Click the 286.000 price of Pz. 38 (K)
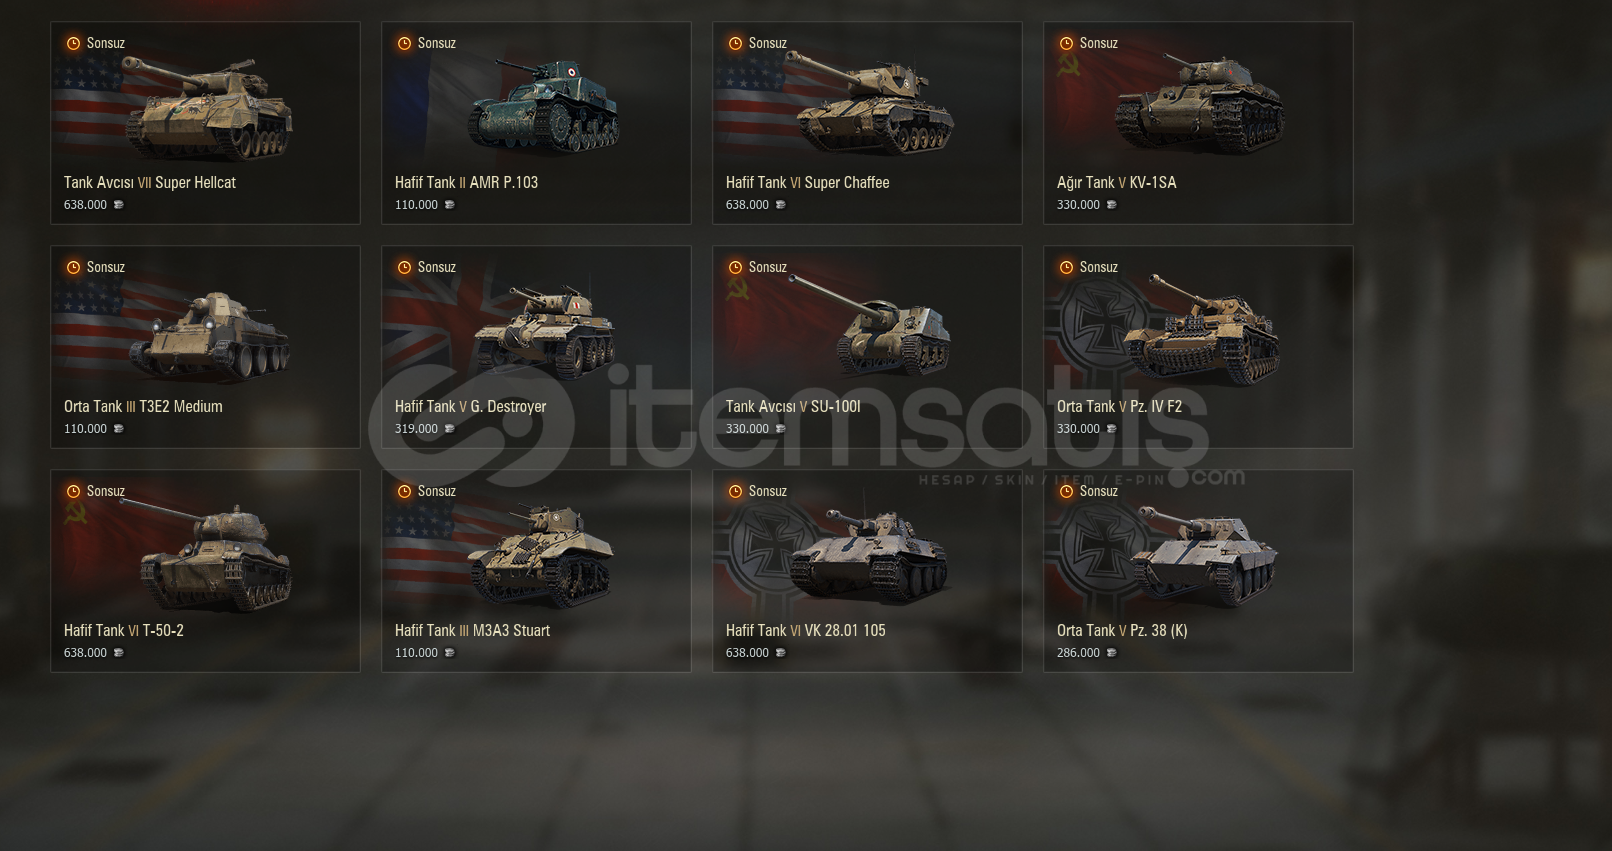This screenshot has width=1612, height=851. [x=1078, y=653]
